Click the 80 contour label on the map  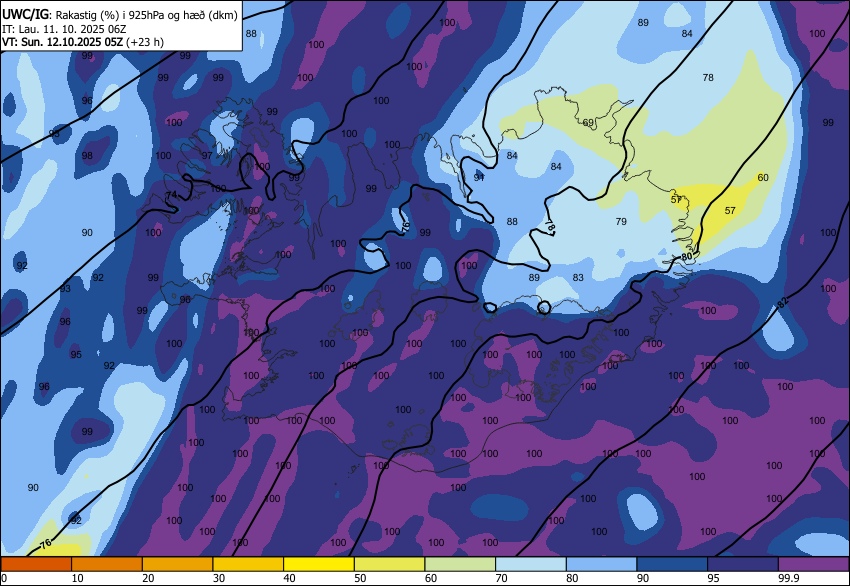click(687, 256)
